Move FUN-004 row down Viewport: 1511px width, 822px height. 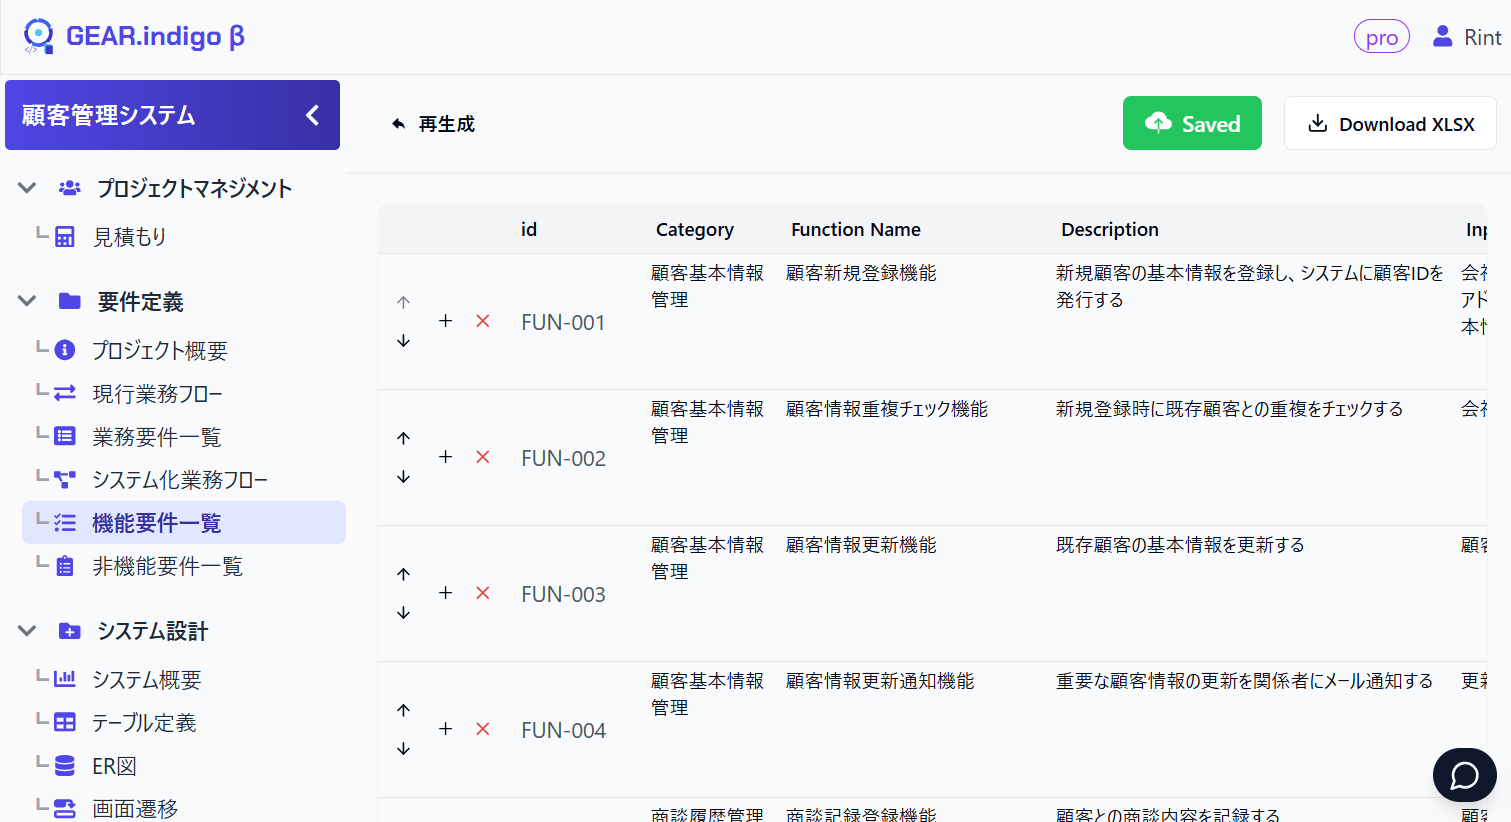[403, 749]
